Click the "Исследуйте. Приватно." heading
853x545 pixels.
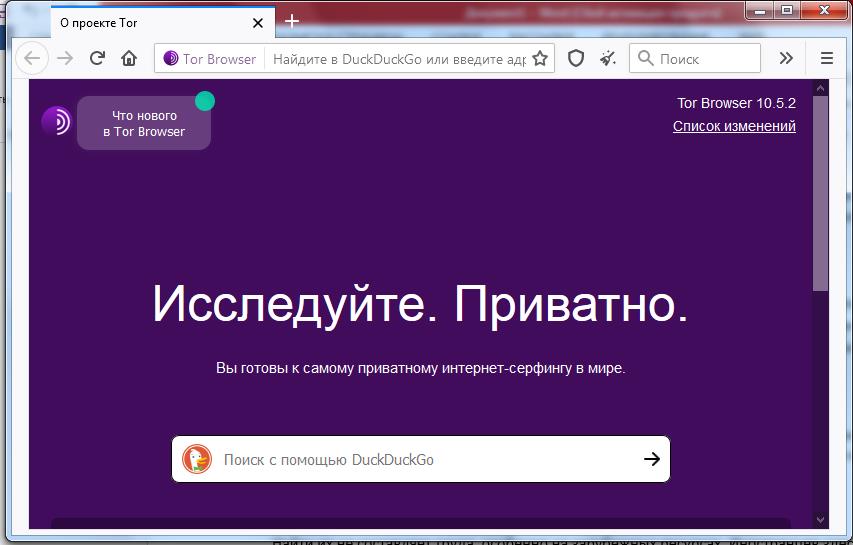421,304
